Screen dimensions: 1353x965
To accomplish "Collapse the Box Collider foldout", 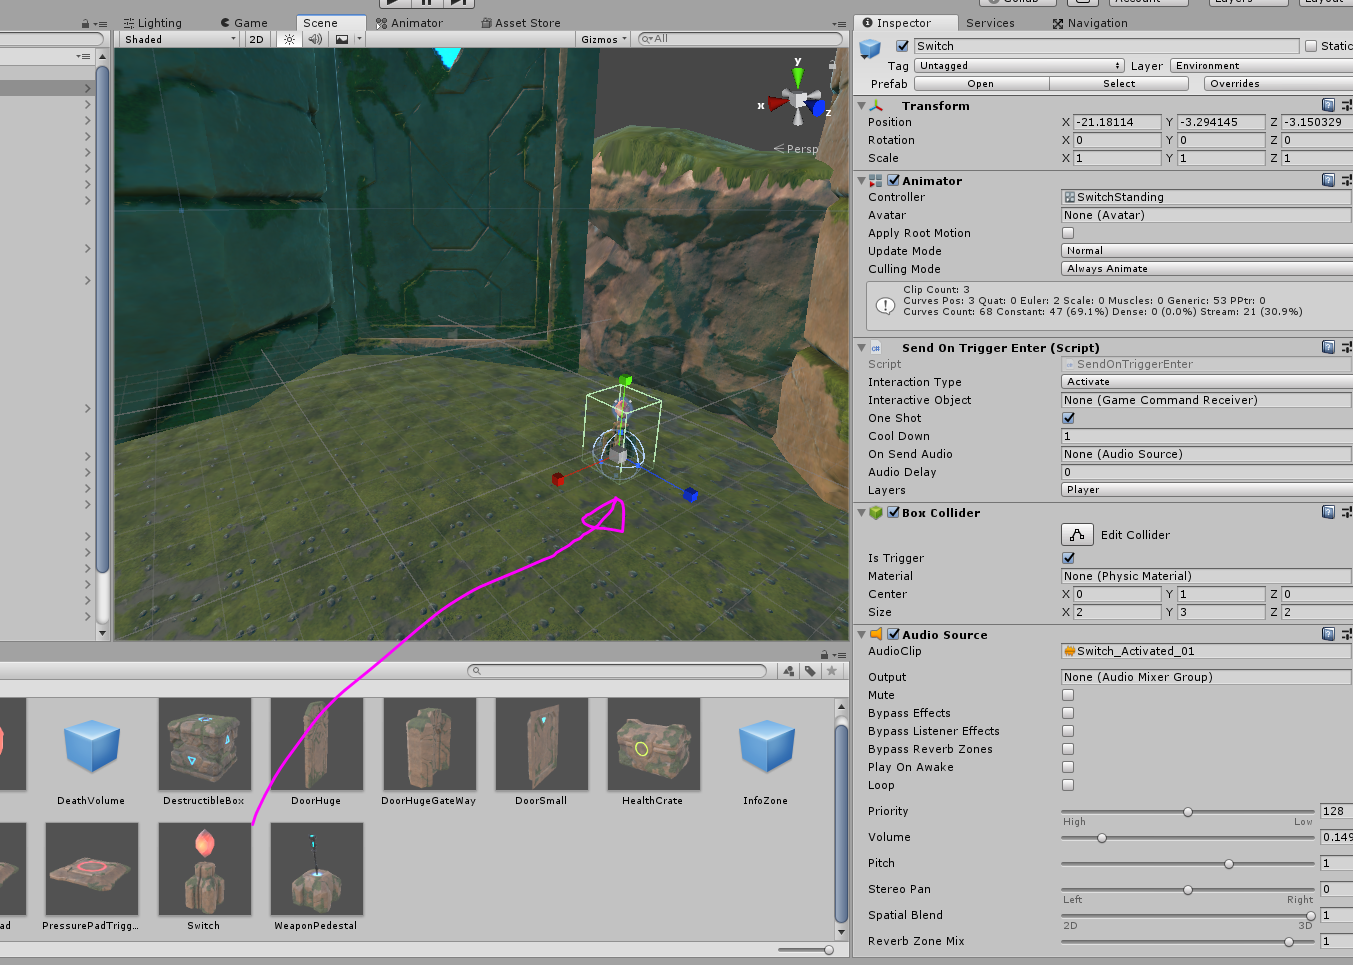I will coord(861,512).
